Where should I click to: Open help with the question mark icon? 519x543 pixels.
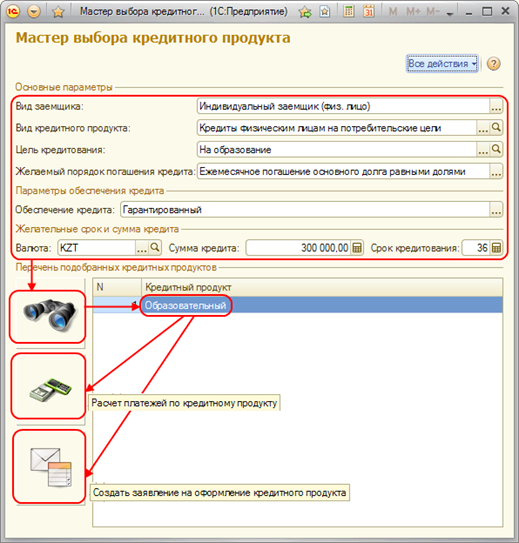pos(493,64)
